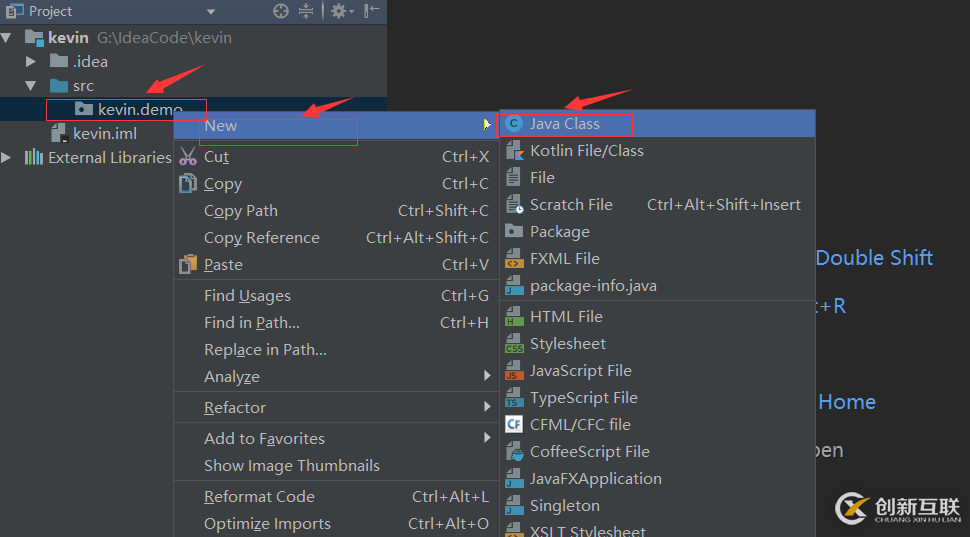
Task: Choose Cut from context menu
Action: coord(336,157)
